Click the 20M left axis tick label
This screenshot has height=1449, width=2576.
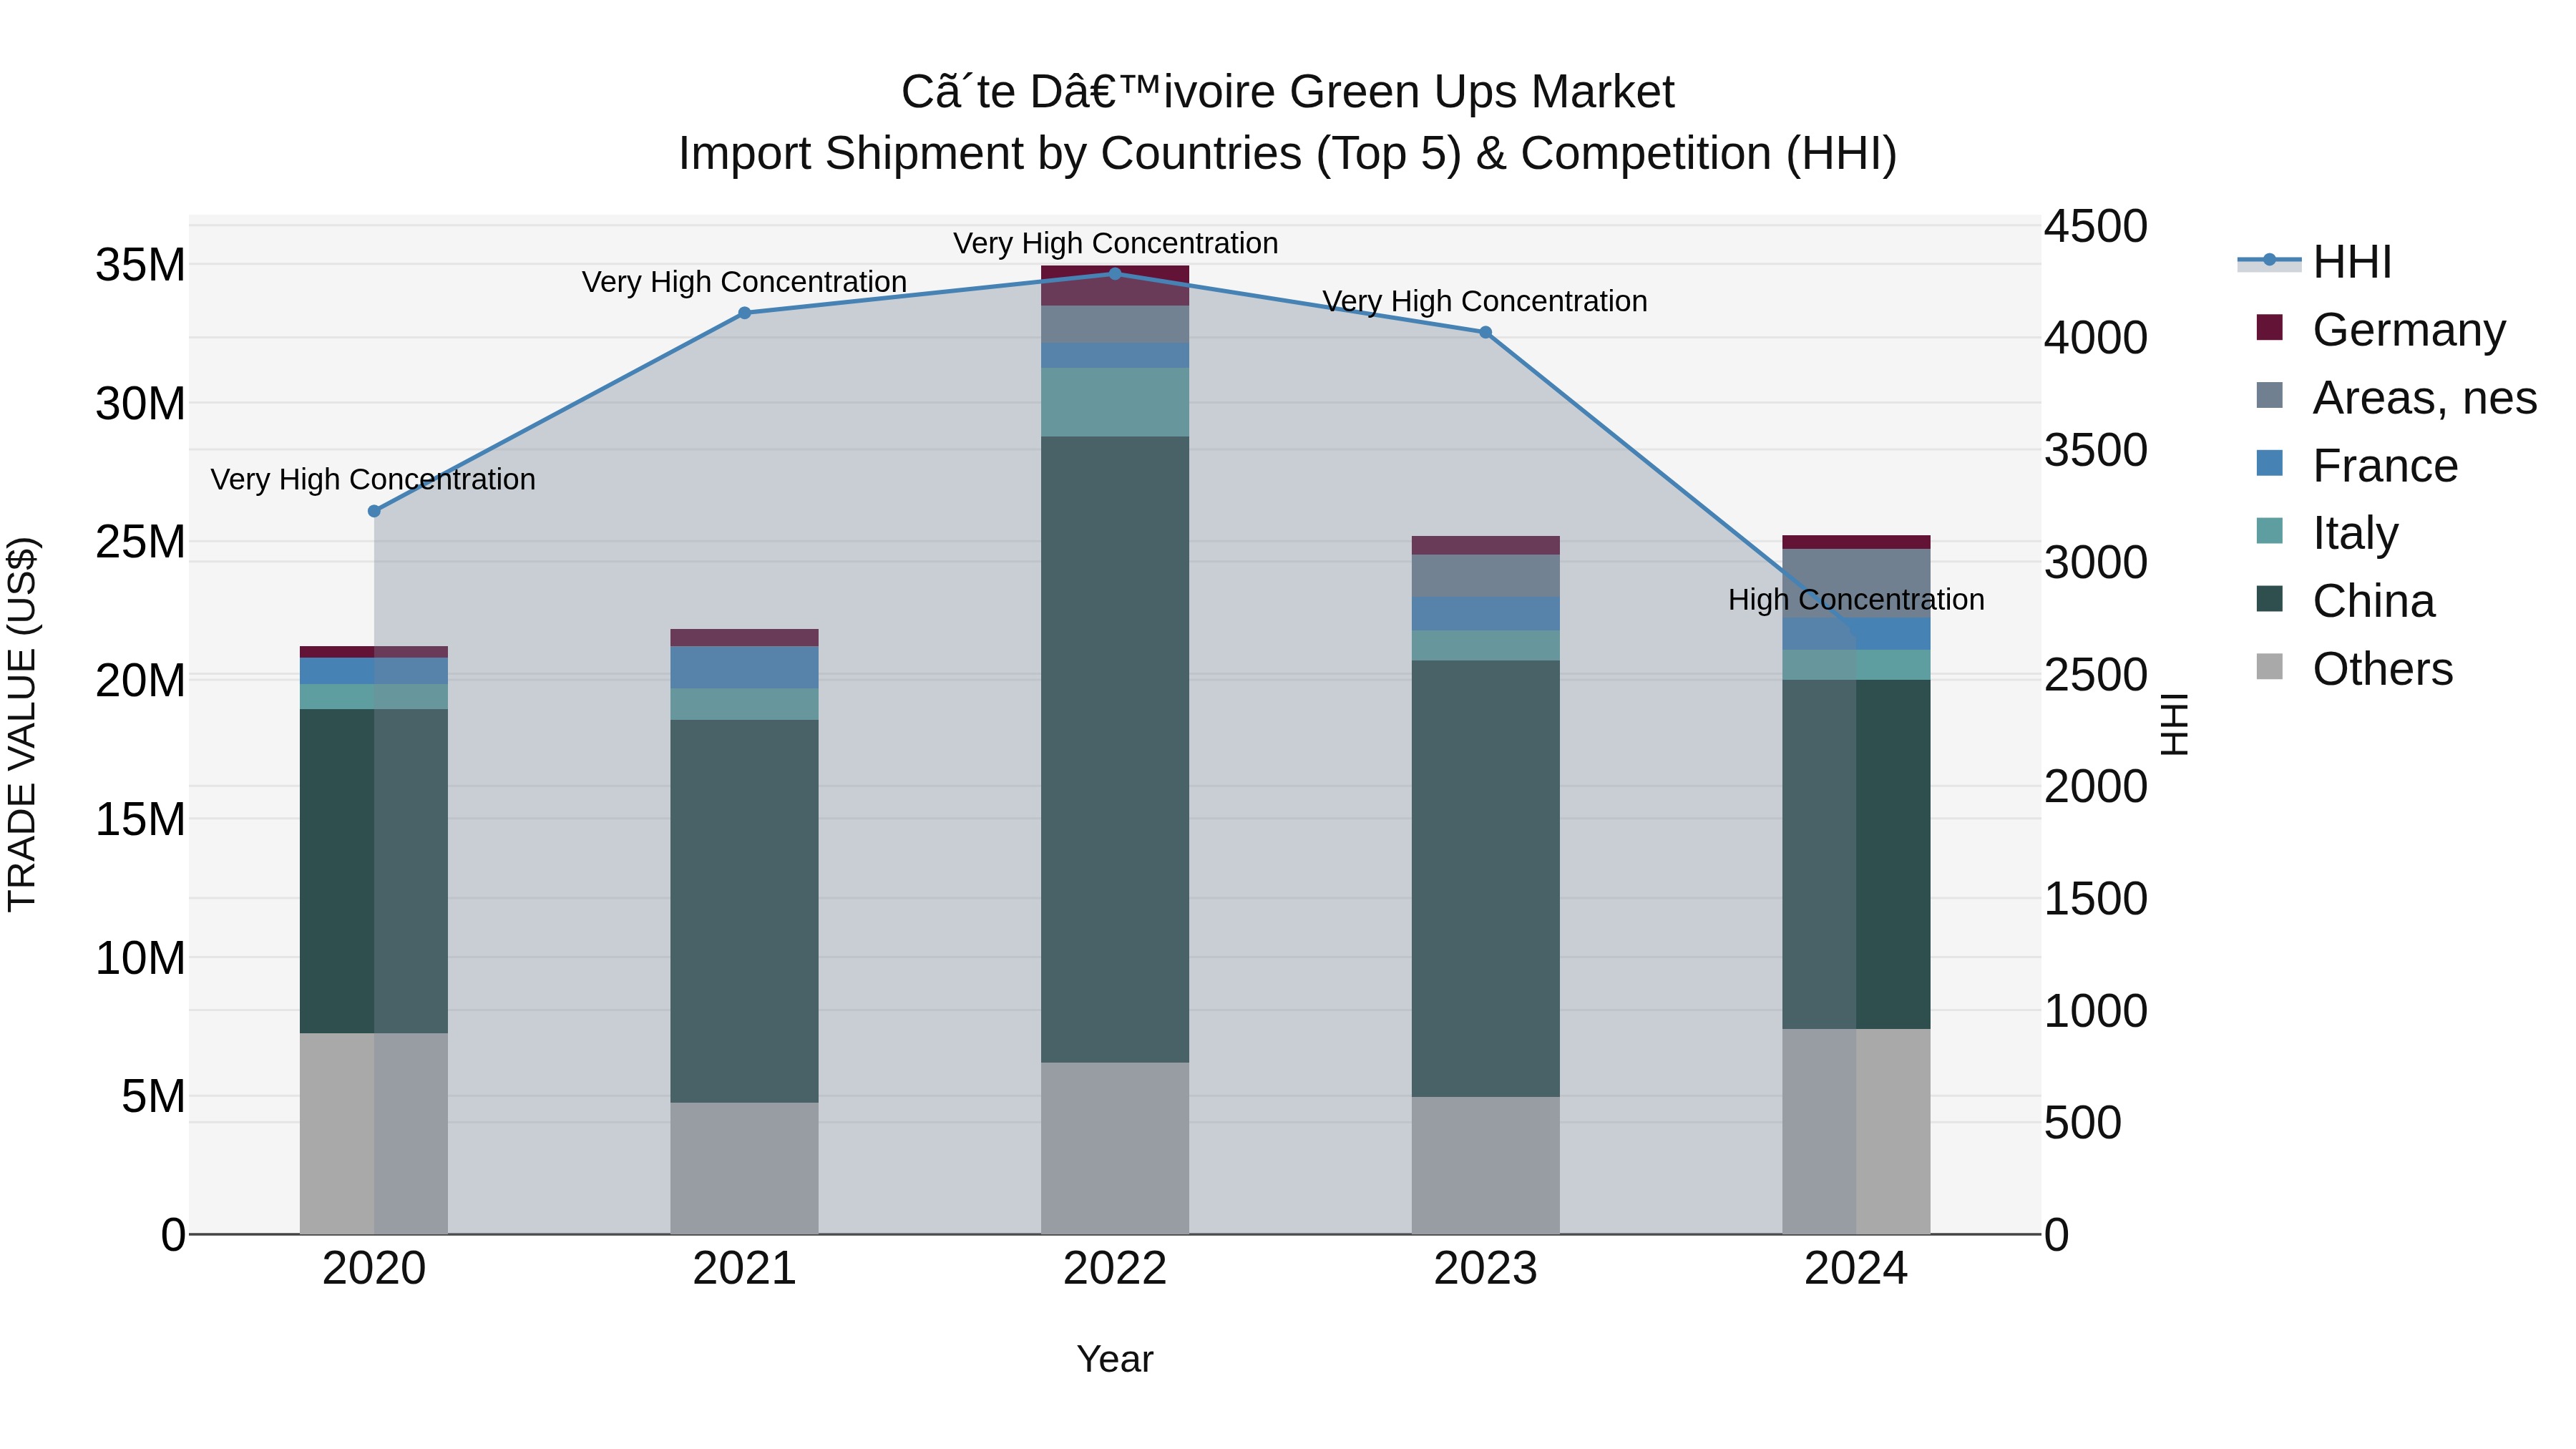click(x=140, y=681)
